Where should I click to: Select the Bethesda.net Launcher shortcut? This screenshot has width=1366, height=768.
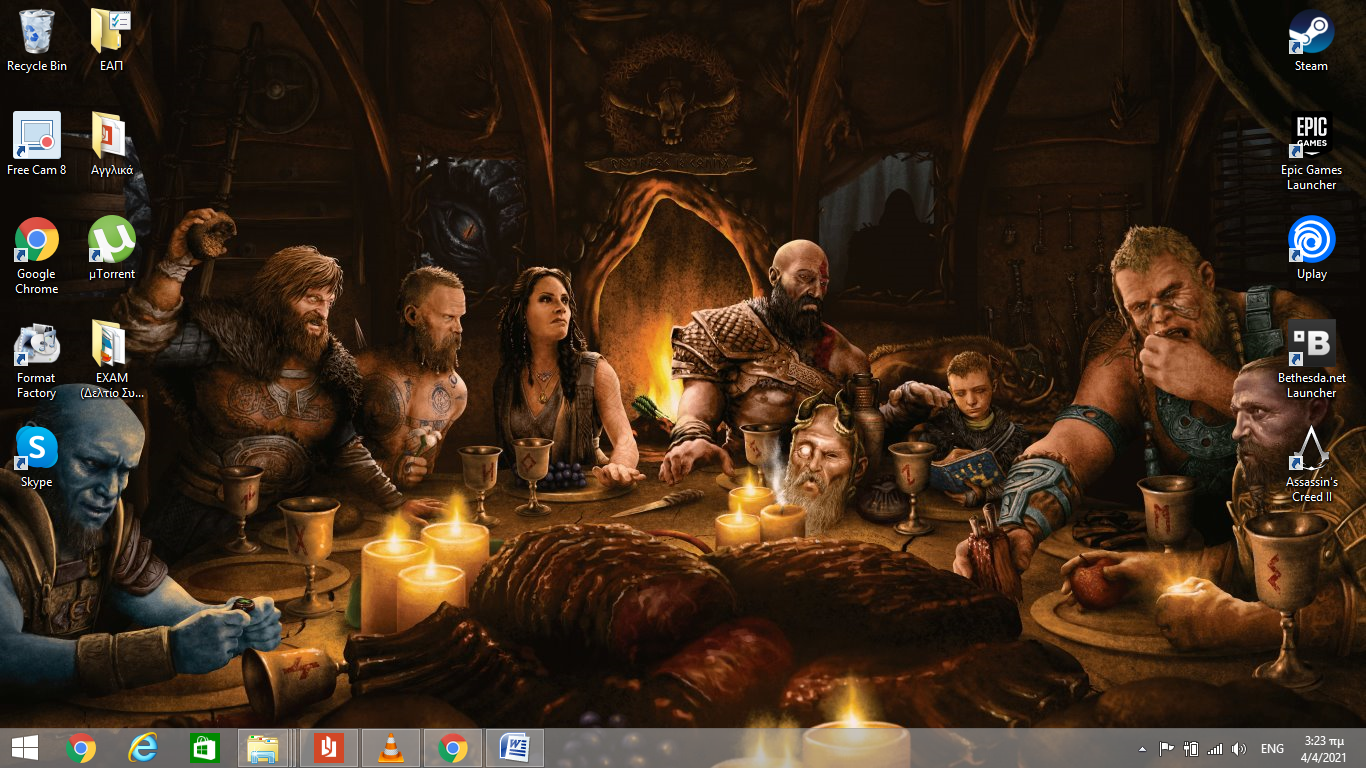(1311, 360)
